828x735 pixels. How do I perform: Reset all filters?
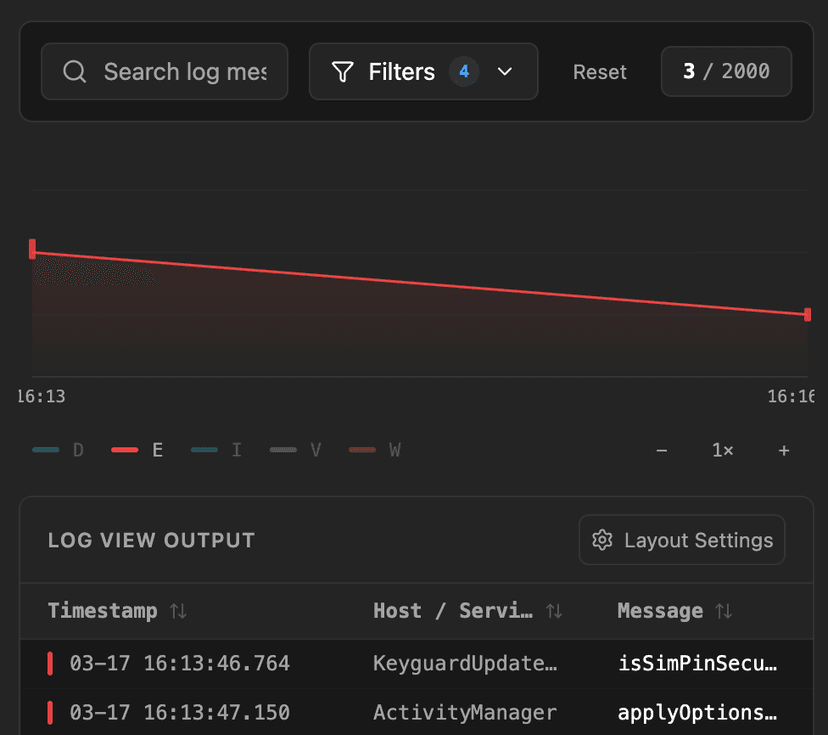(599, 72)
